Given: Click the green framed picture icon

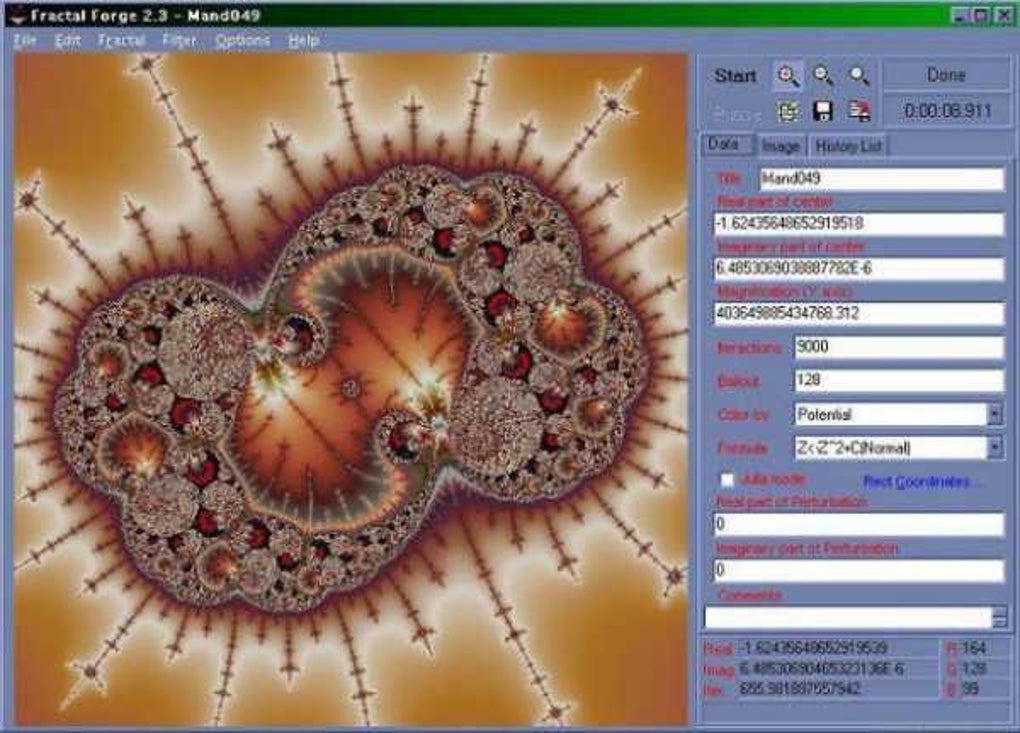Looking at the screenshot, I should click(788, 111).
